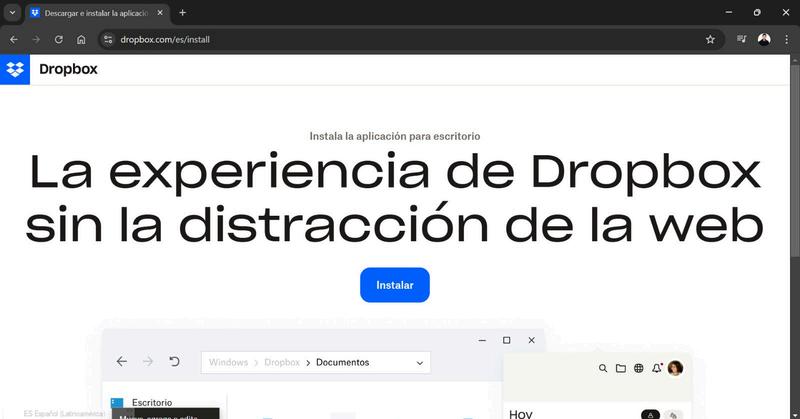Click 'Windows' in the illustration breadcrumb
800x419 pixels.
pos(228,362)
